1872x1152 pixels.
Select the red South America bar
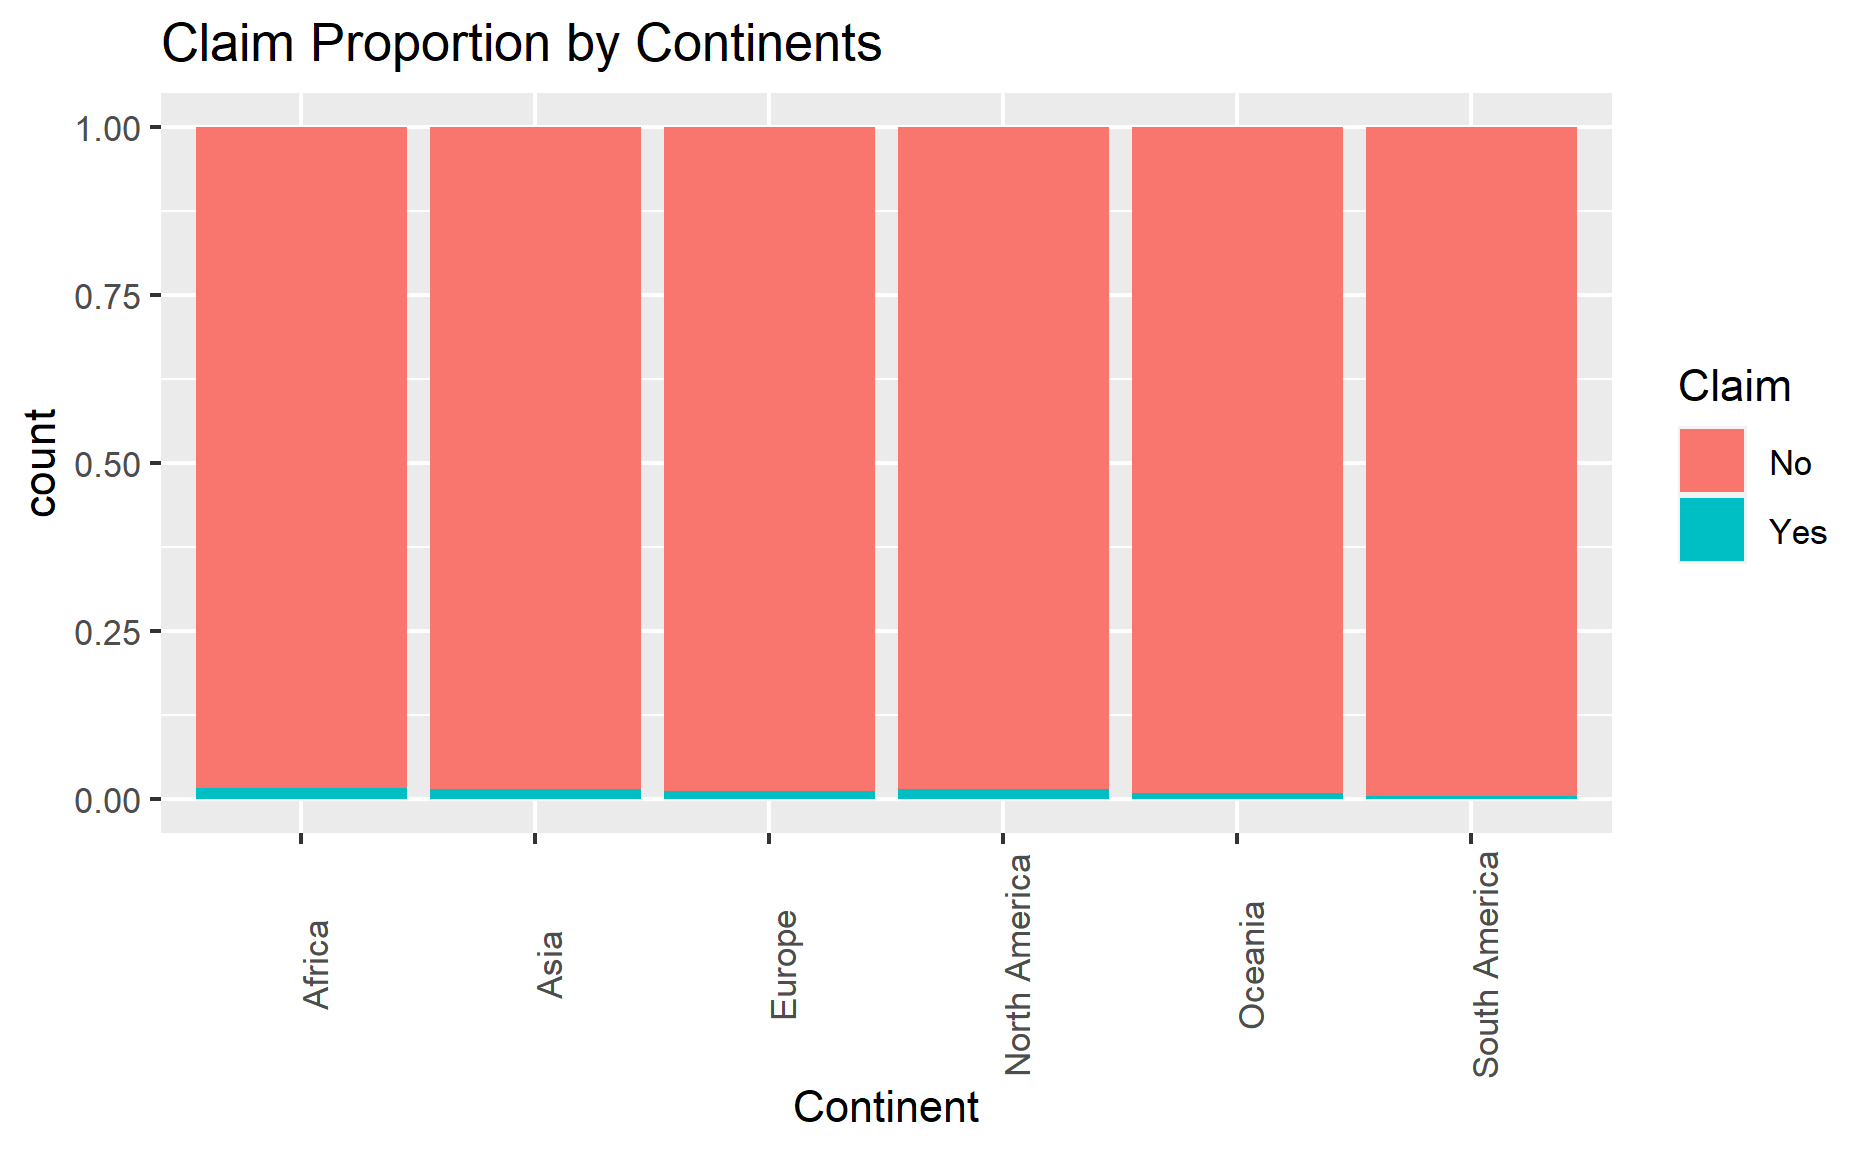[x=1471, y=456]
